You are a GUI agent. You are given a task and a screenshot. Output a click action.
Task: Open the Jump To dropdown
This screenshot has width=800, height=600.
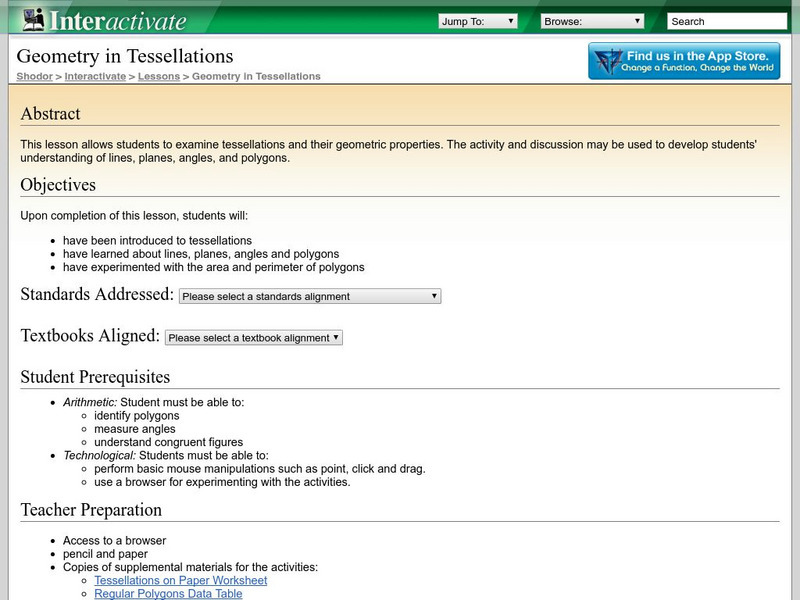click(x=478, y=21)
